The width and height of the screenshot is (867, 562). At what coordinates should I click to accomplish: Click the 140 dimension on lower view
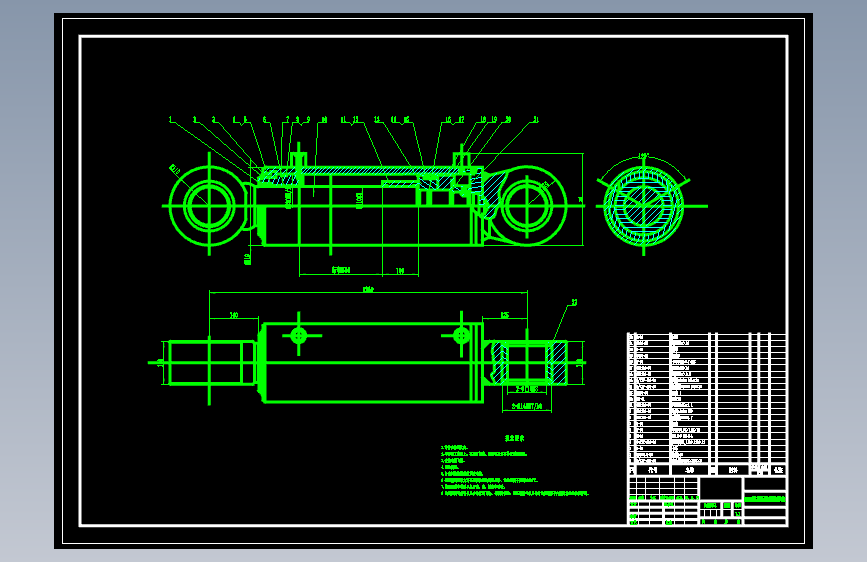[234, 315]
